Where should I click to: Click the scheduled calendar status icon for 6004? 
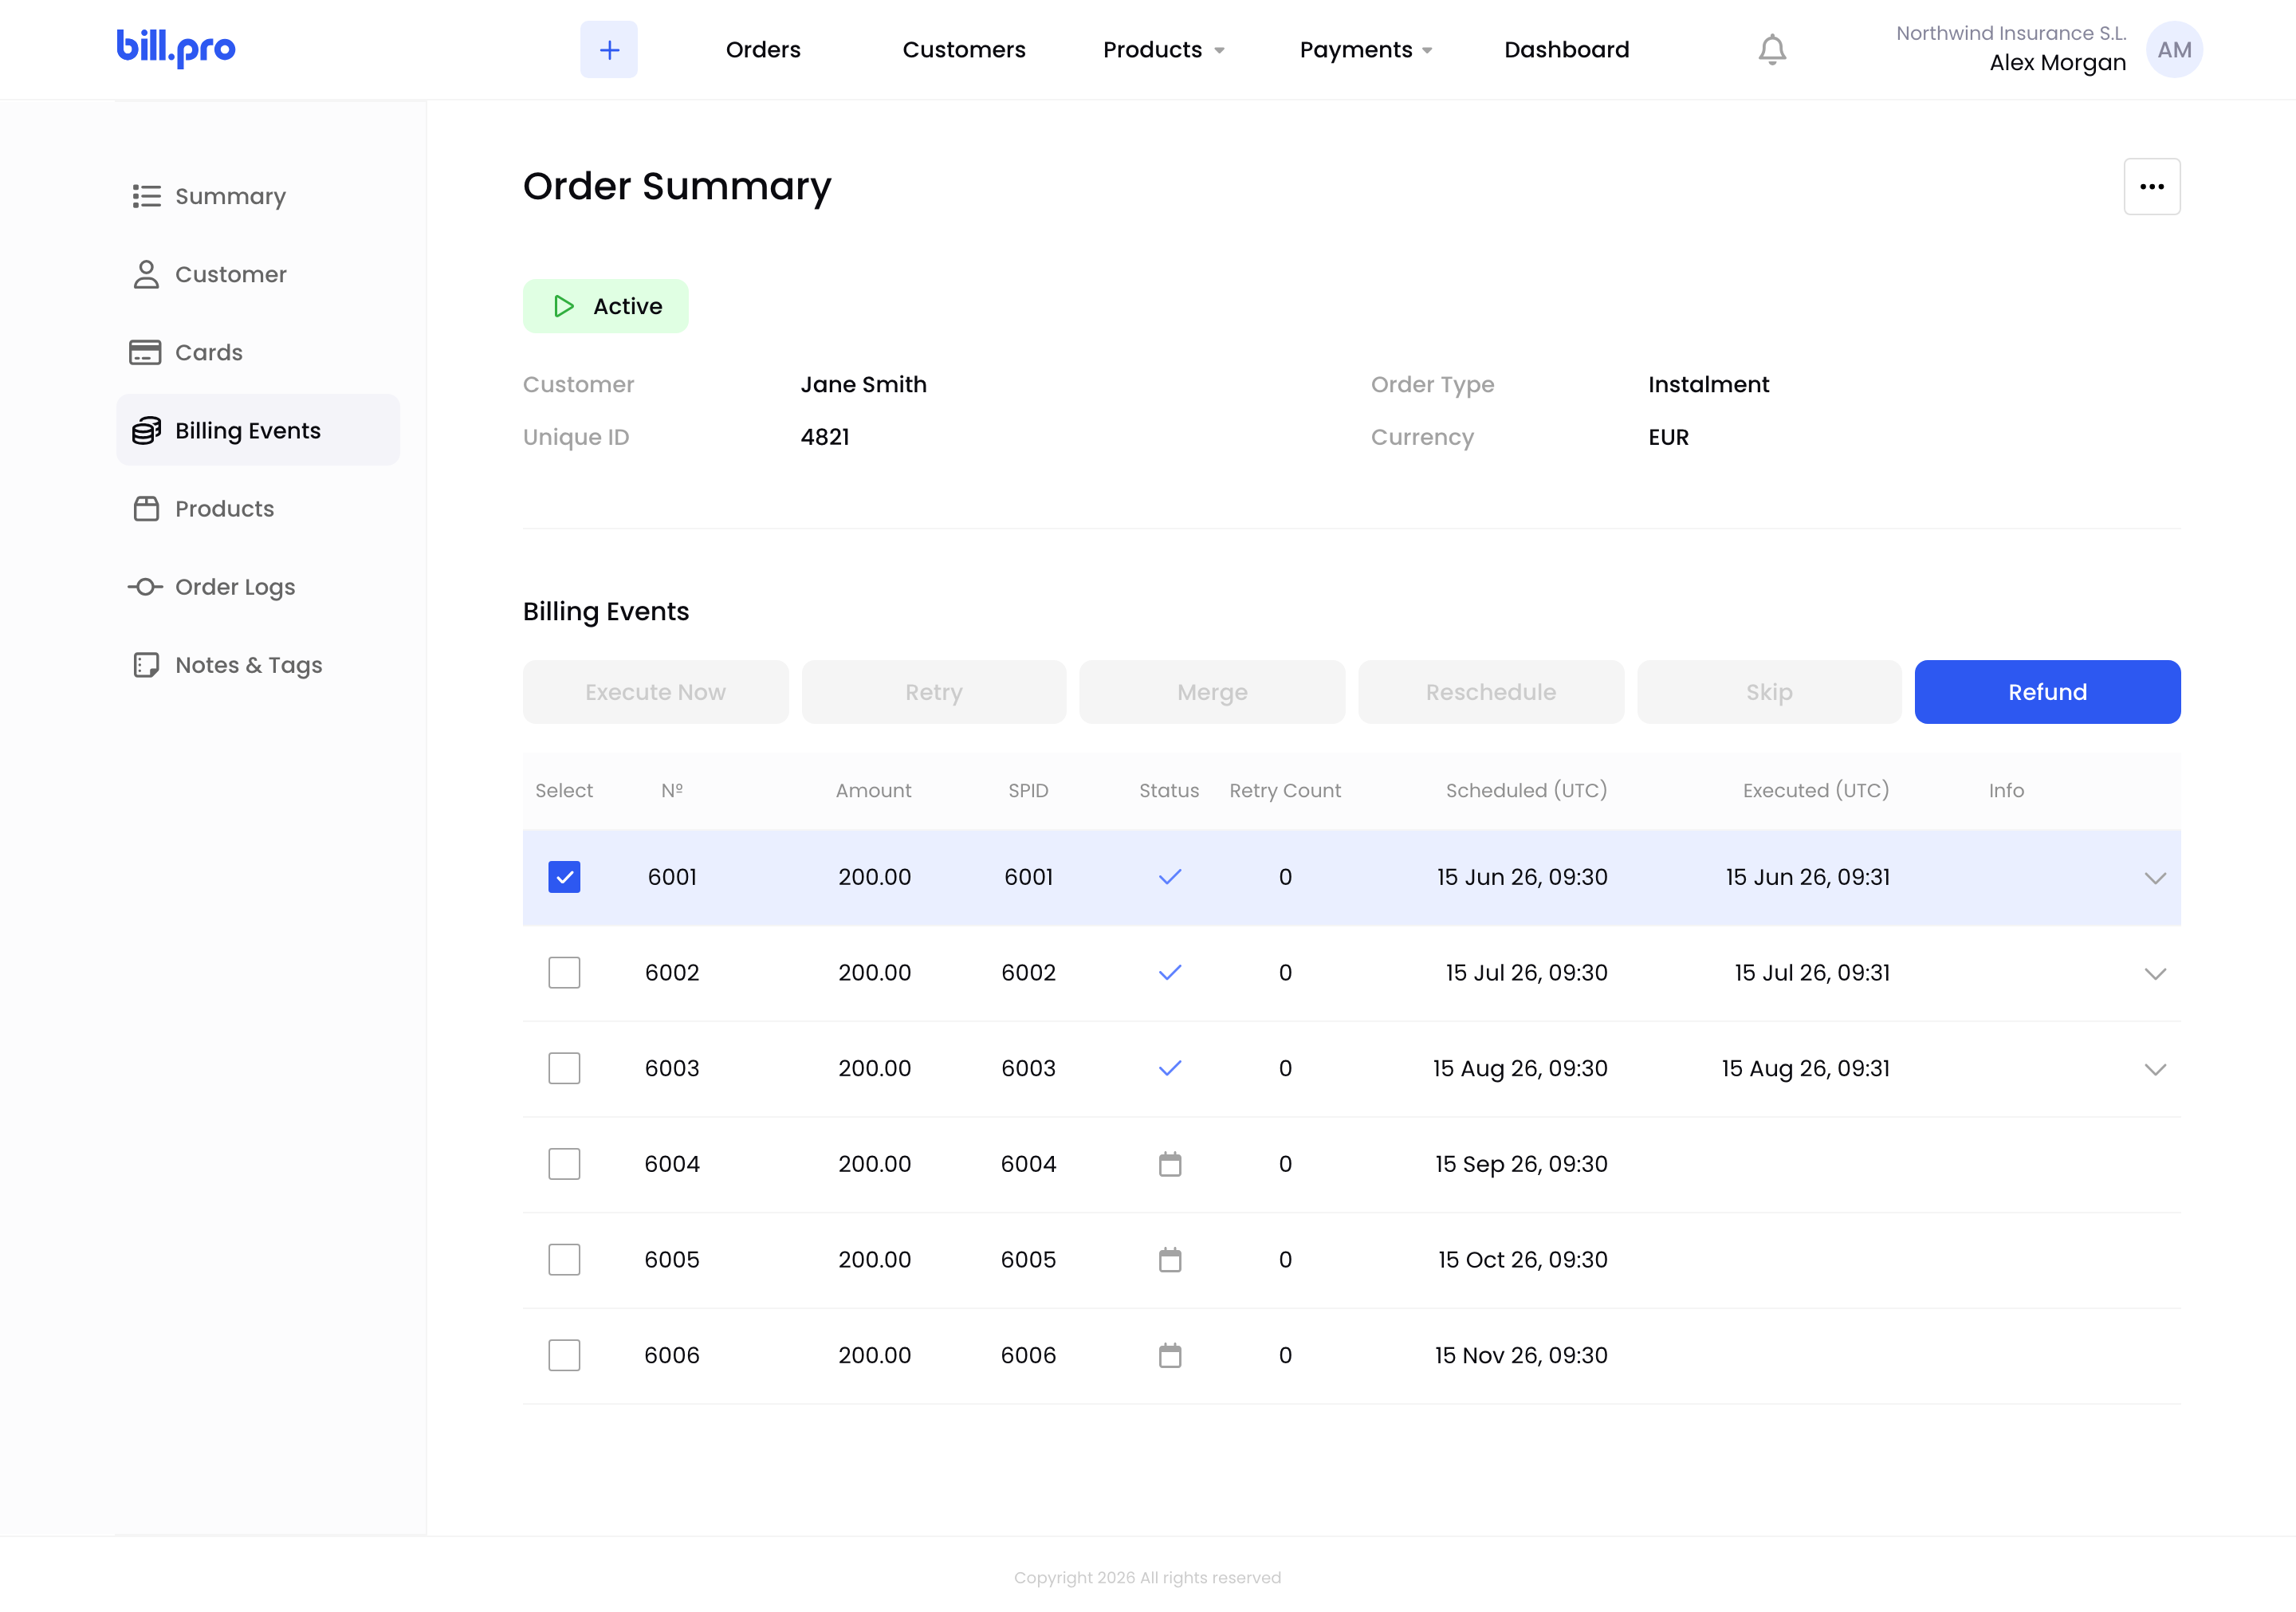1170,1164
